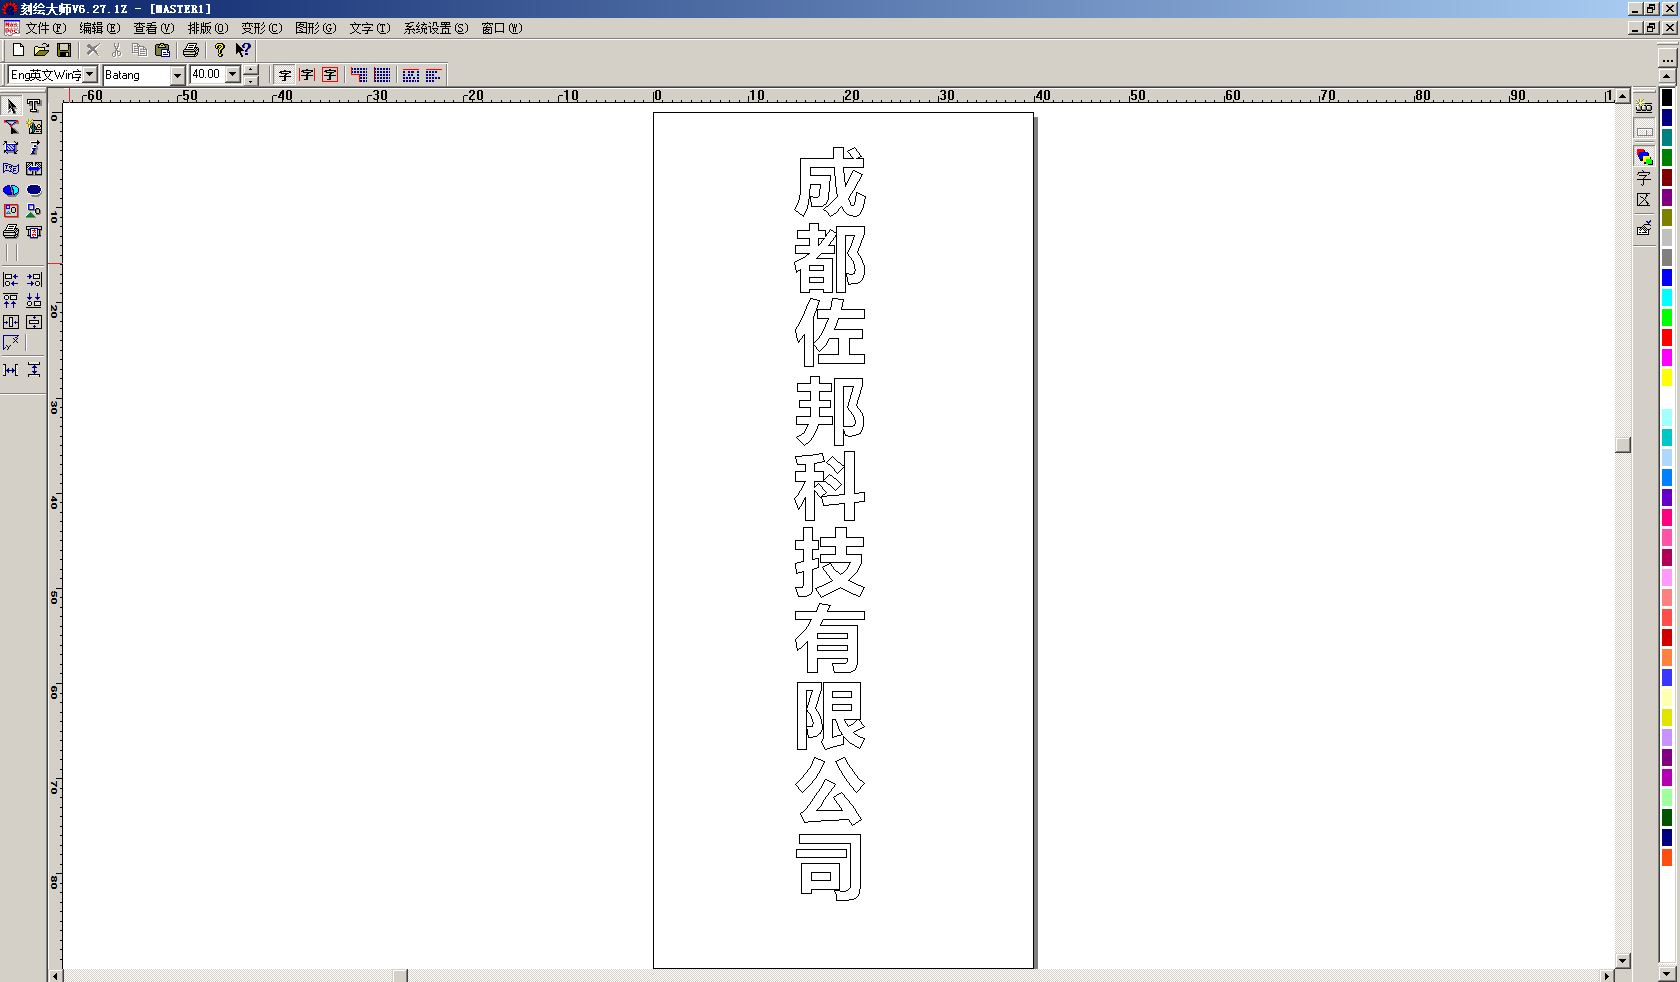The height and width of the screenshot is (982, 1680).
Task: Expand the 40.00 font size dropdown
Action: coord(233,75)
